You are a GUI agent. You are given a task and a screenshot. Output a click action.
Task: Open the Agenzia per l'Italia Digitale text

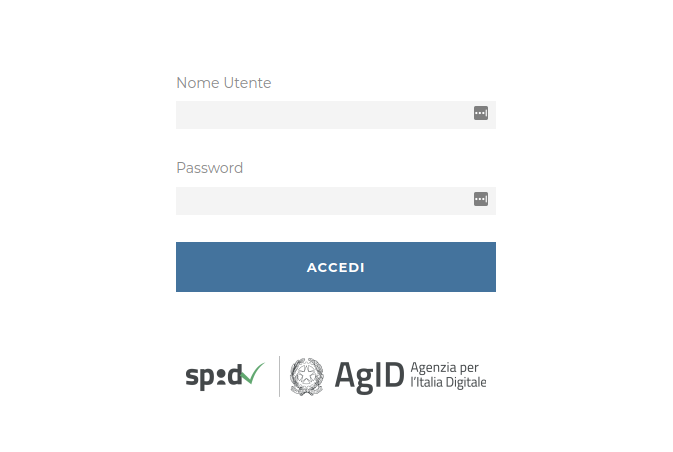[x=448, y=375]
